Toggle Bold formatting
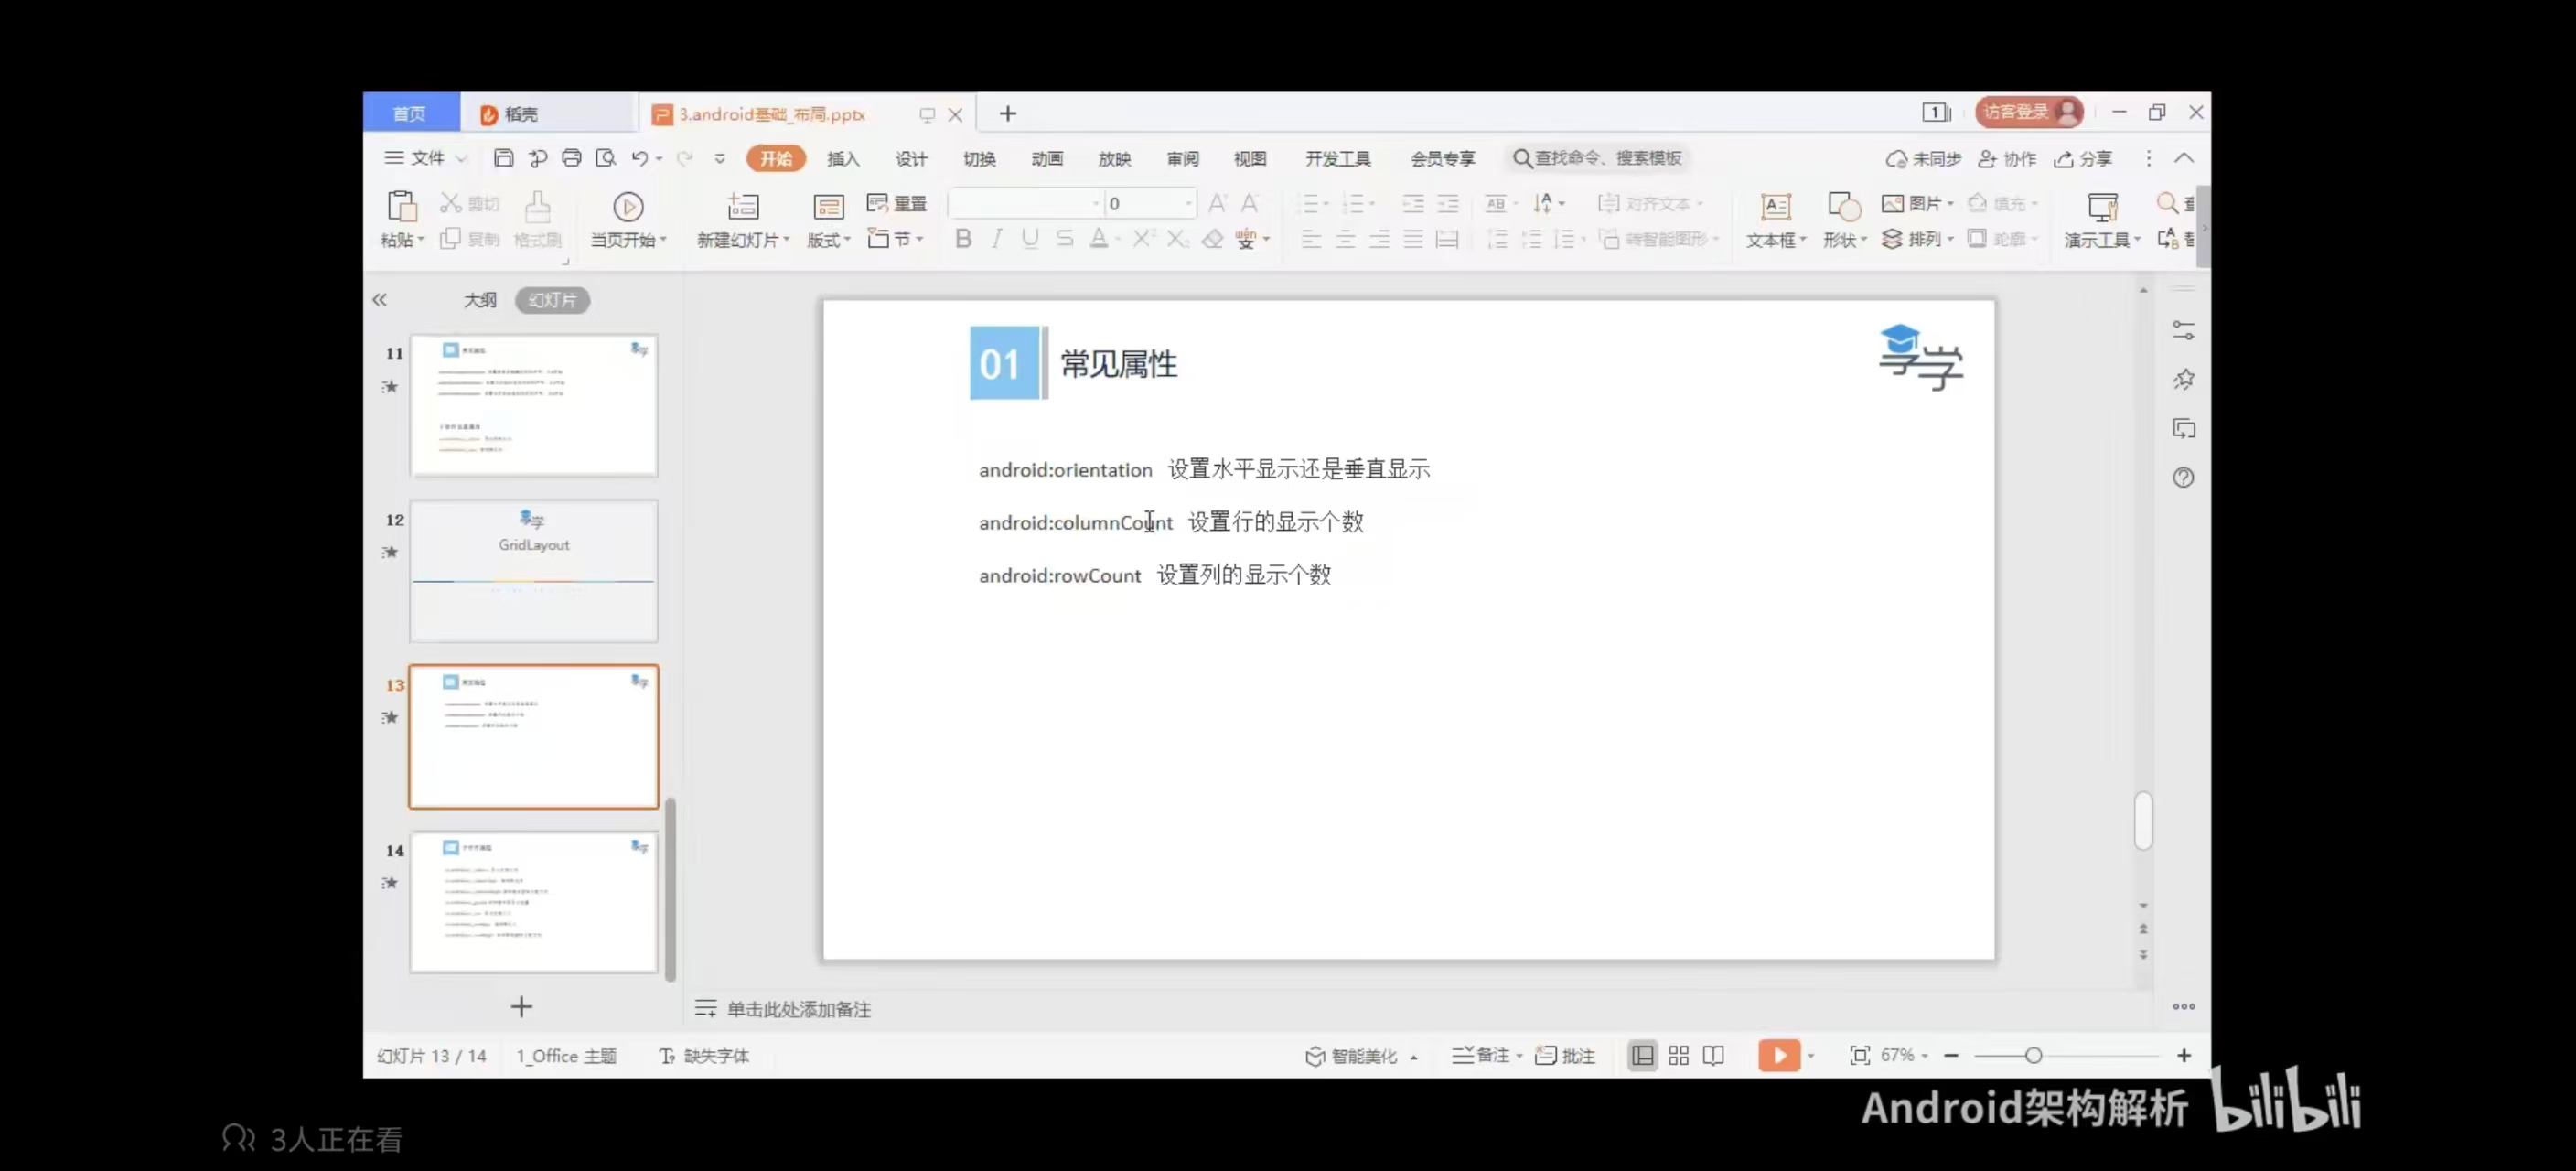This screenshot has width=2576, height=1171. [x=963, y=238]
